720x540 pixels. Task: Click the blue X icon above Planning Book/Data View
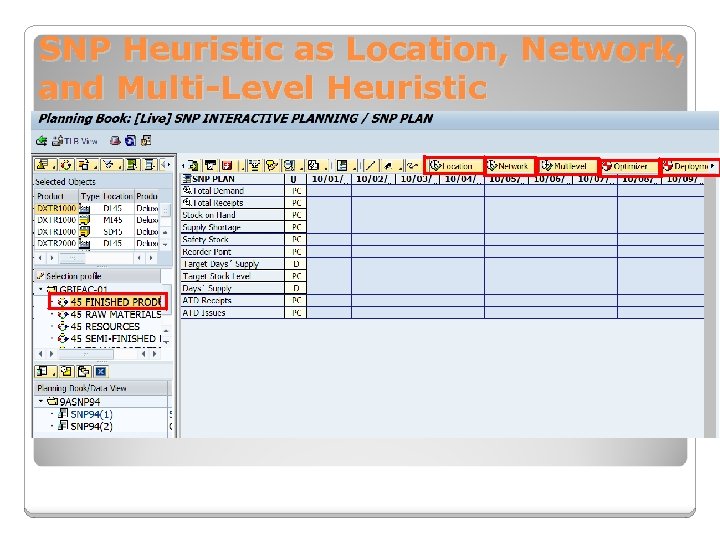coord(101,371)
